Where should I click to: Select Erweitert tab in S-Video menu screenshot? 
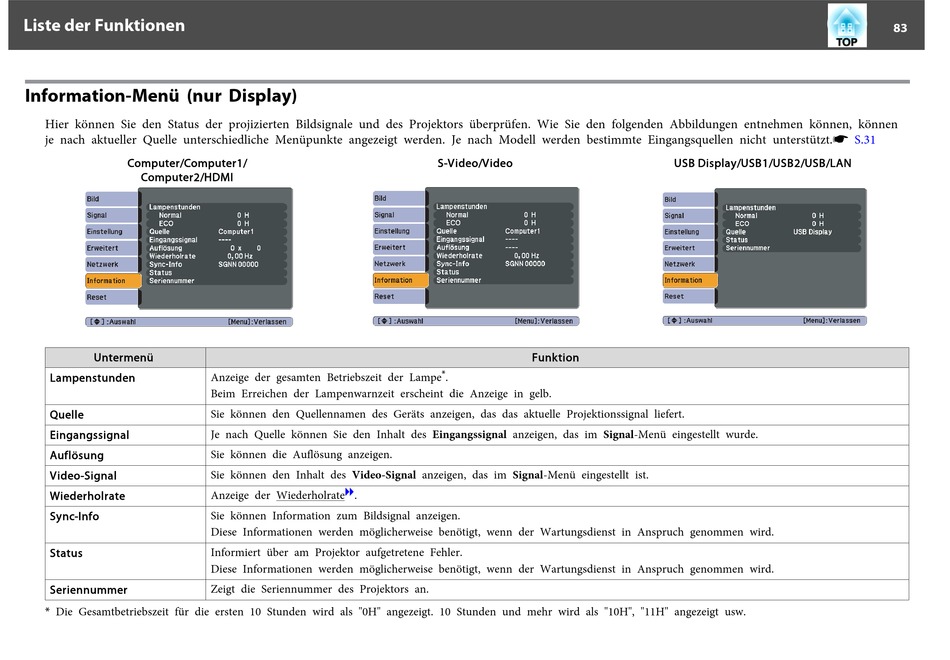[399, 247]
